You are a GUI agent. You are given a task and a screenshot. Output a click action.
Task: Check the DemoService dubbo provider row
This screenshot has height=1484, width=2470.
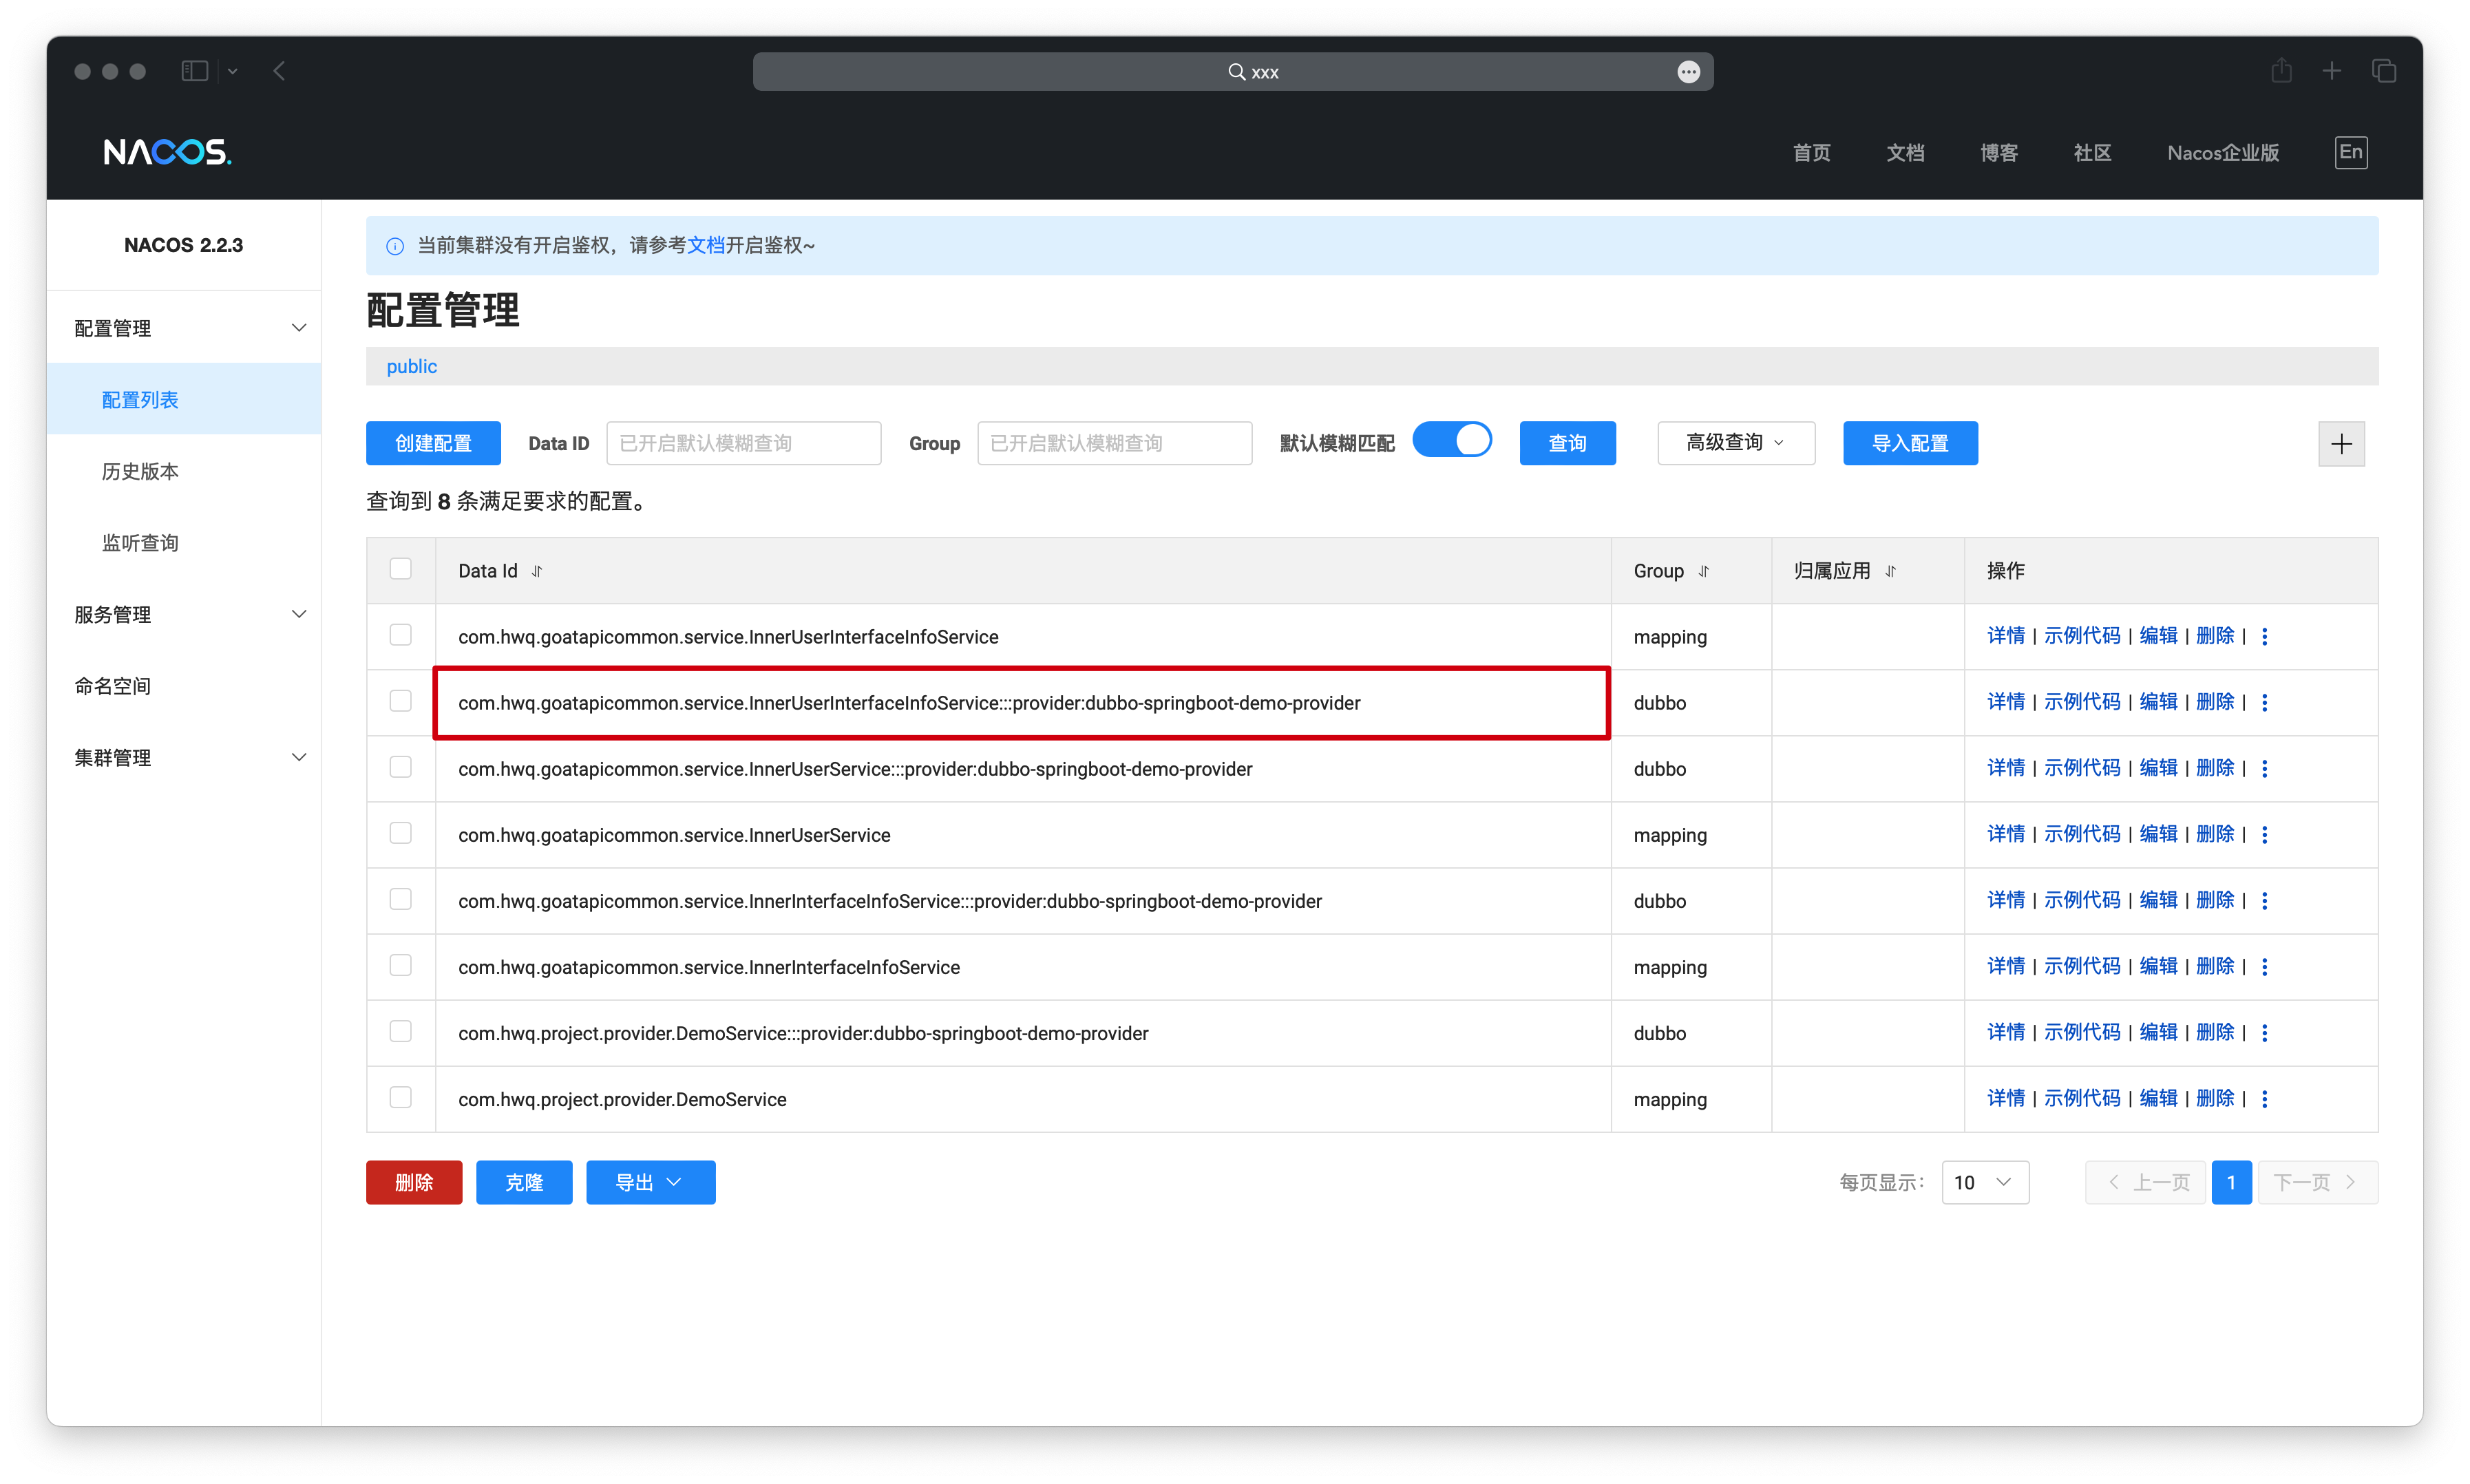pyautogui.click(x=401, y=1031)
